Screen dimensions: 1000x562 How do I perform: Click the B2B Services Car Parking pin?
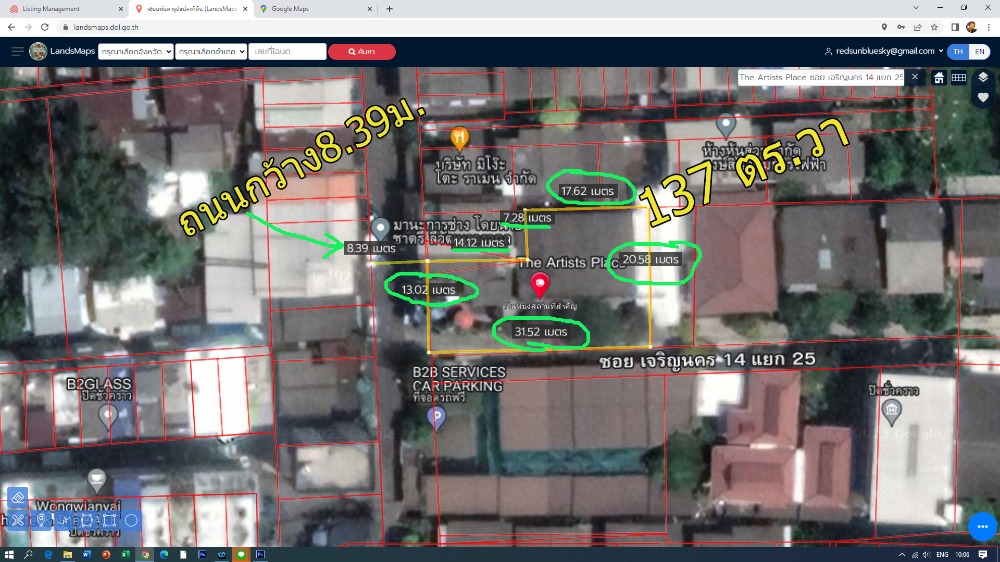436,419
